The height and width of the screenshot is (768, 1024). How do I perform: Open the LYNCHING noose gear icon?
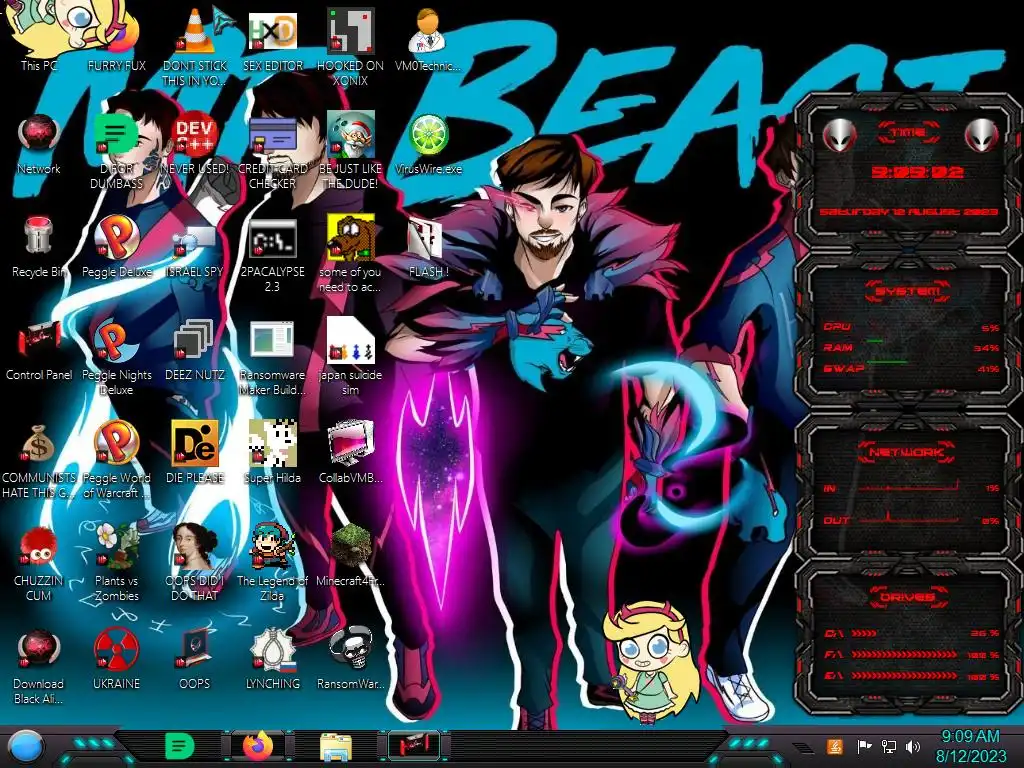(x=272, y=660)
